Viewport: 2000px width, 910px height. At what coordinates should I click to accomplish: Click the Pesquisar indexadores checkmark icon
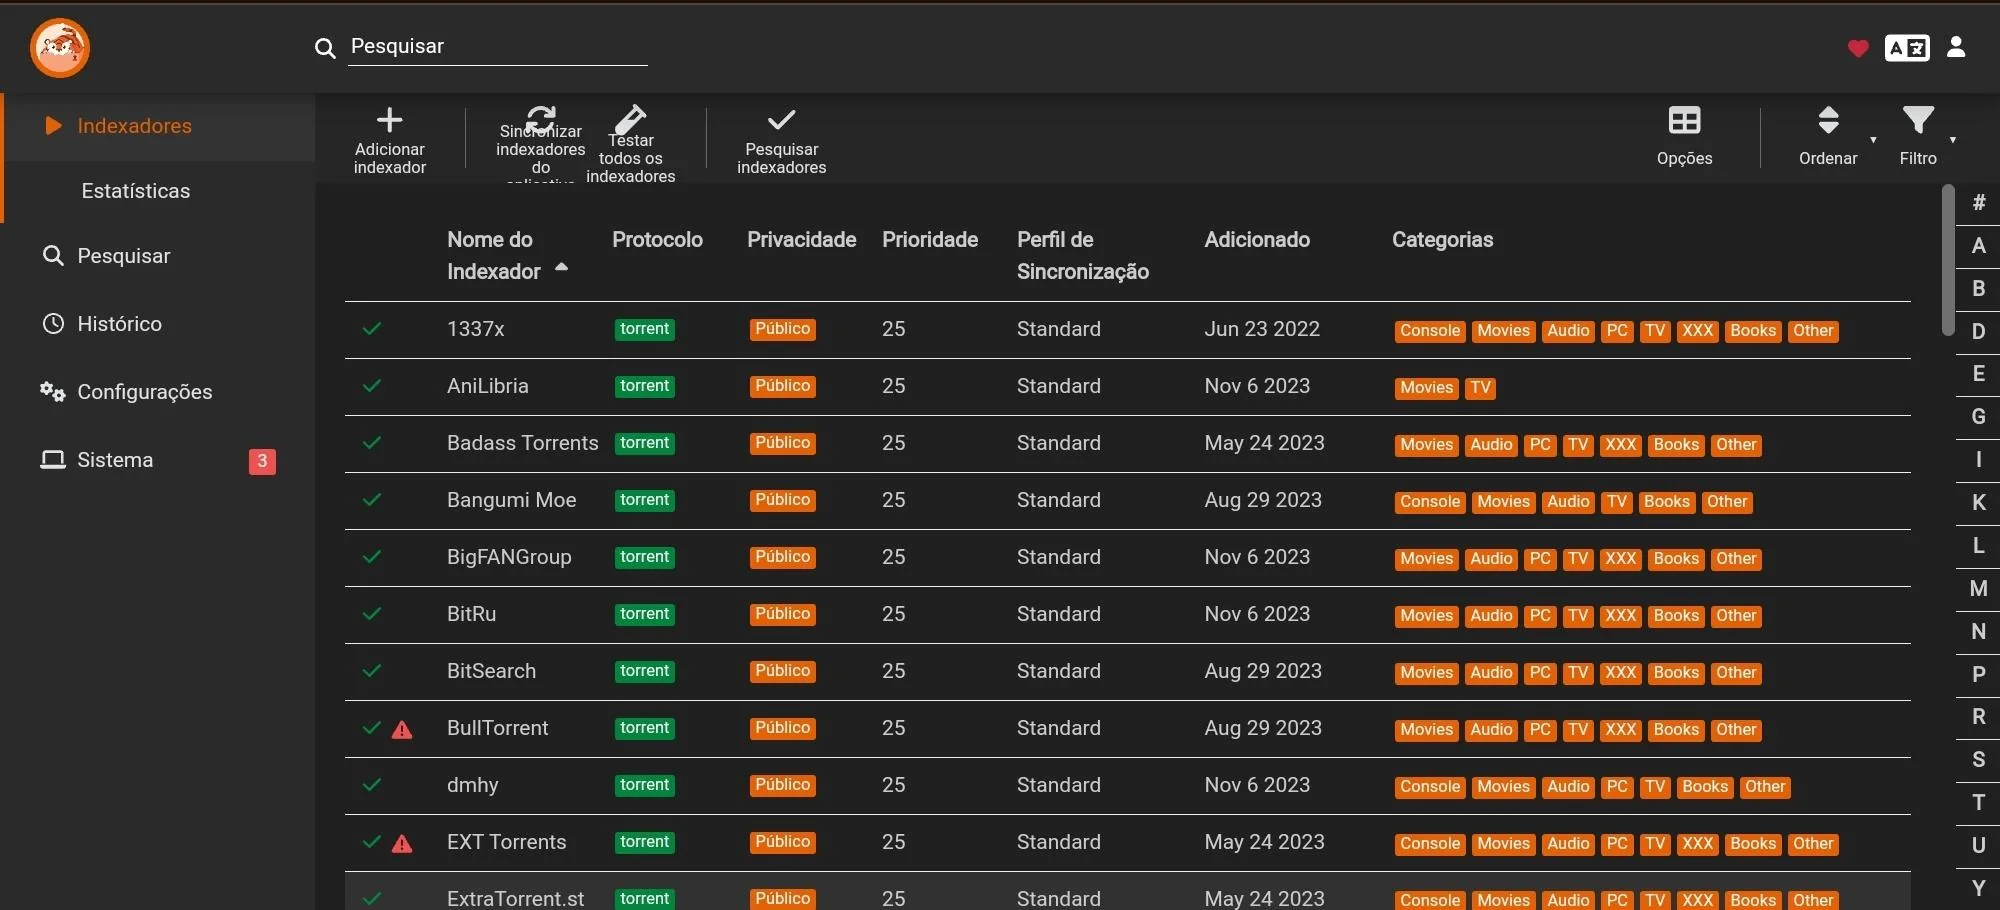[781, 121]
